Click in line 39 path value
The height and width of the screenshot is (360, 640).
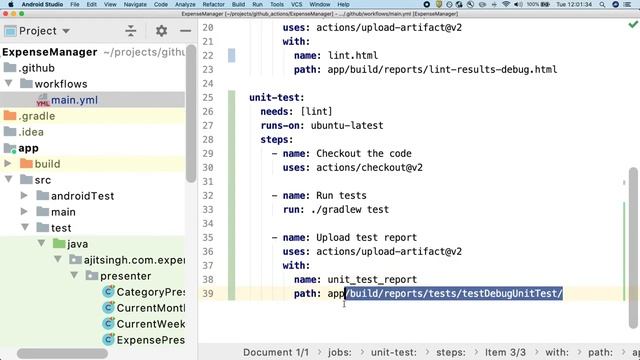coord(445,293)
